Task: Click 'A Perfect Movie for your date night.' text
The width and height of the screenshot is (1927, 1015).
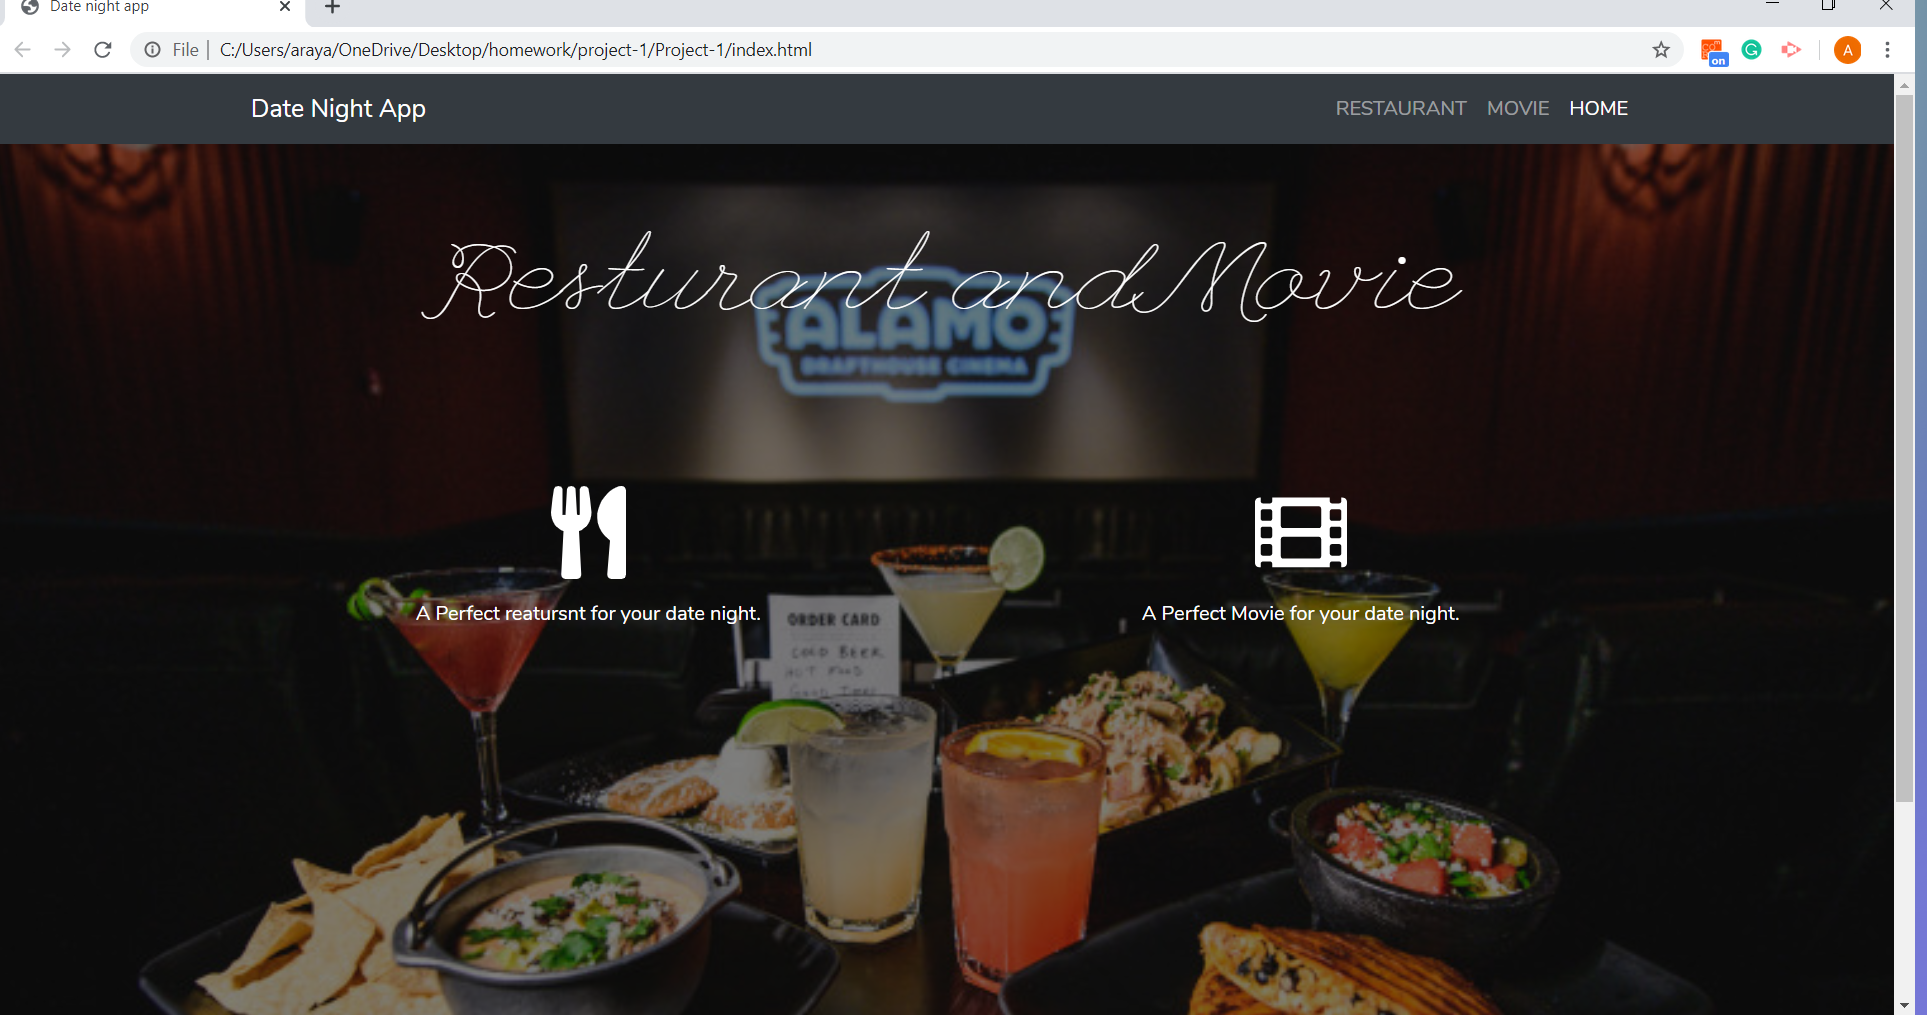Action: coord(1300,613)
